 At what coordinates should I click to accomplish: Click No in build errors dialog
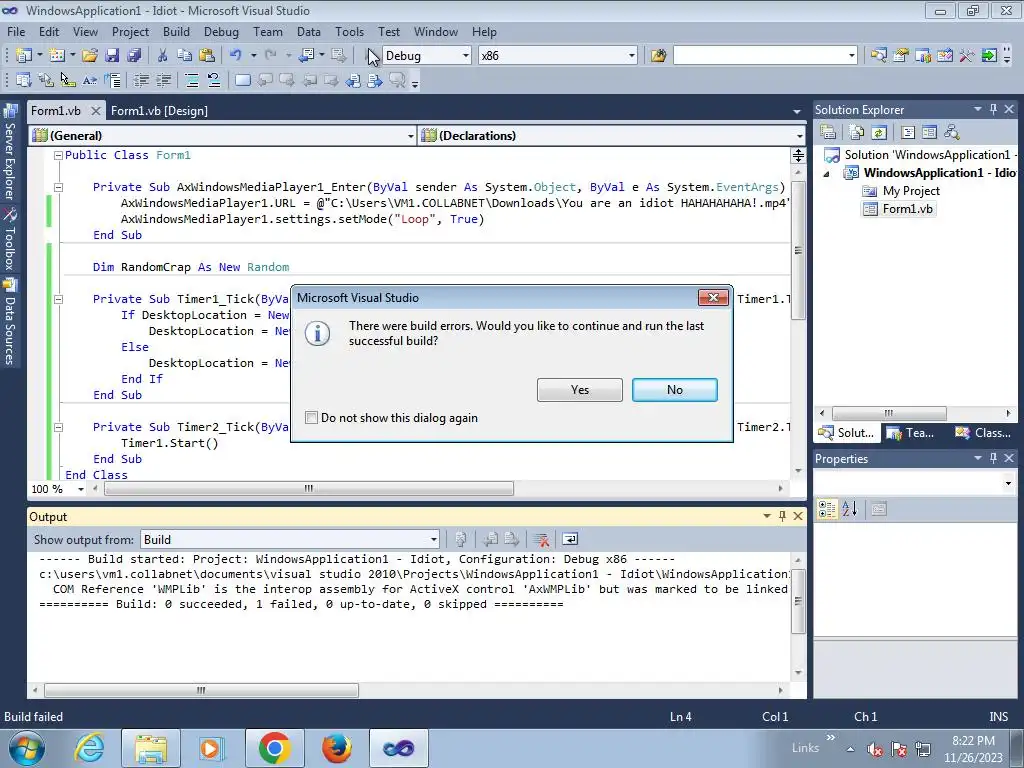675,390
